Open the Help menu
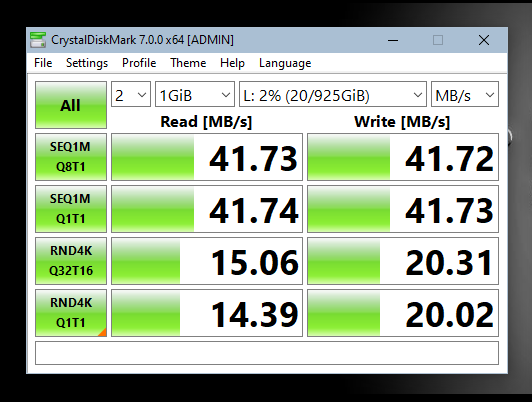 click(232, 63)
